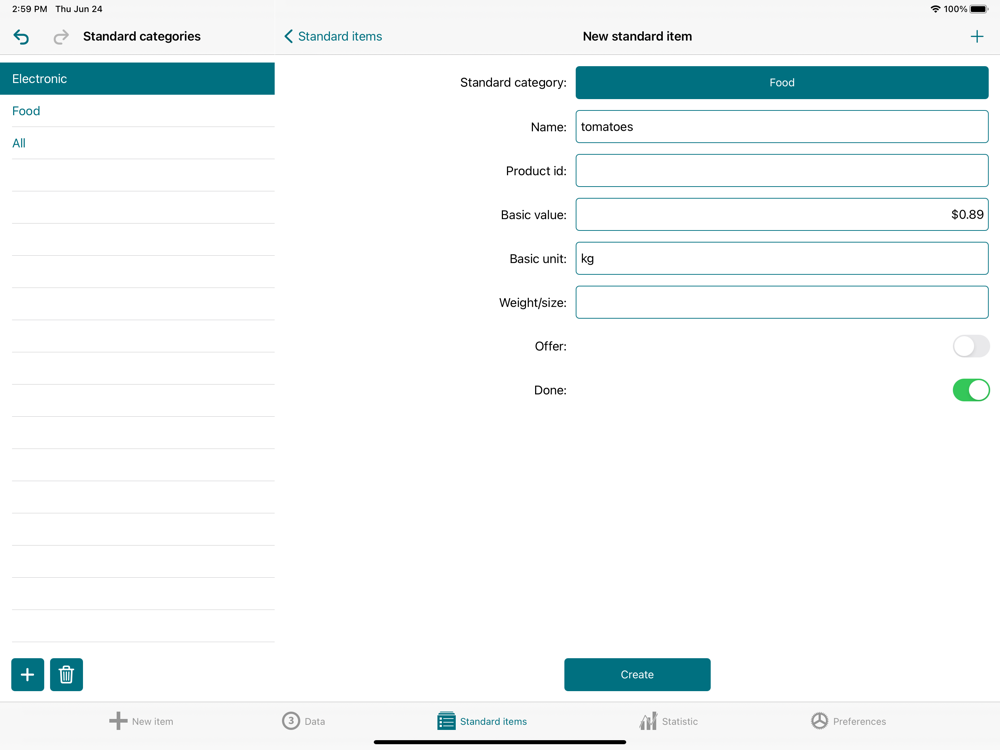The width and height of the screenshot is (1000, 750).
Task: Focus the empty Product id field
Action: click(782, 170)
